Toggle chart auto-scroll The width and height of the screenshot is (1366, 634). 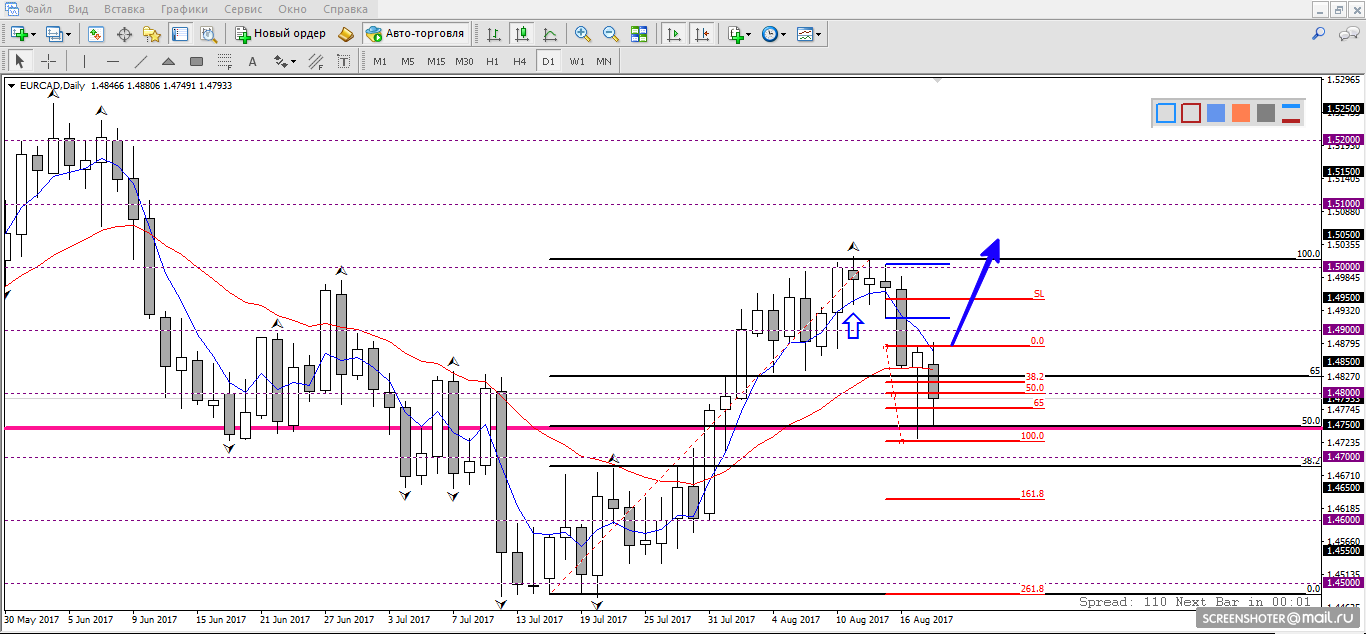coord(675,34)
